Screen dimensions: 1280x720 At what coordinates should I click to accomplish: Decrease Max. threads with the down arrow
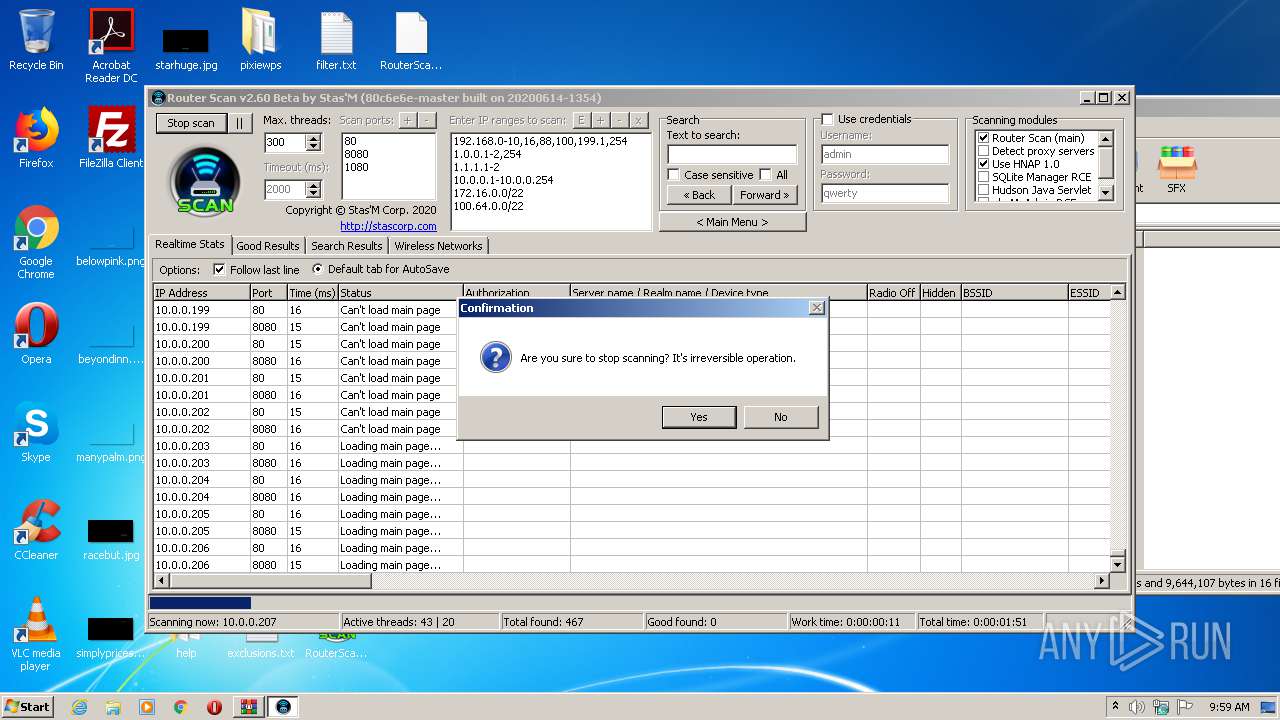(x=314, y=147)
